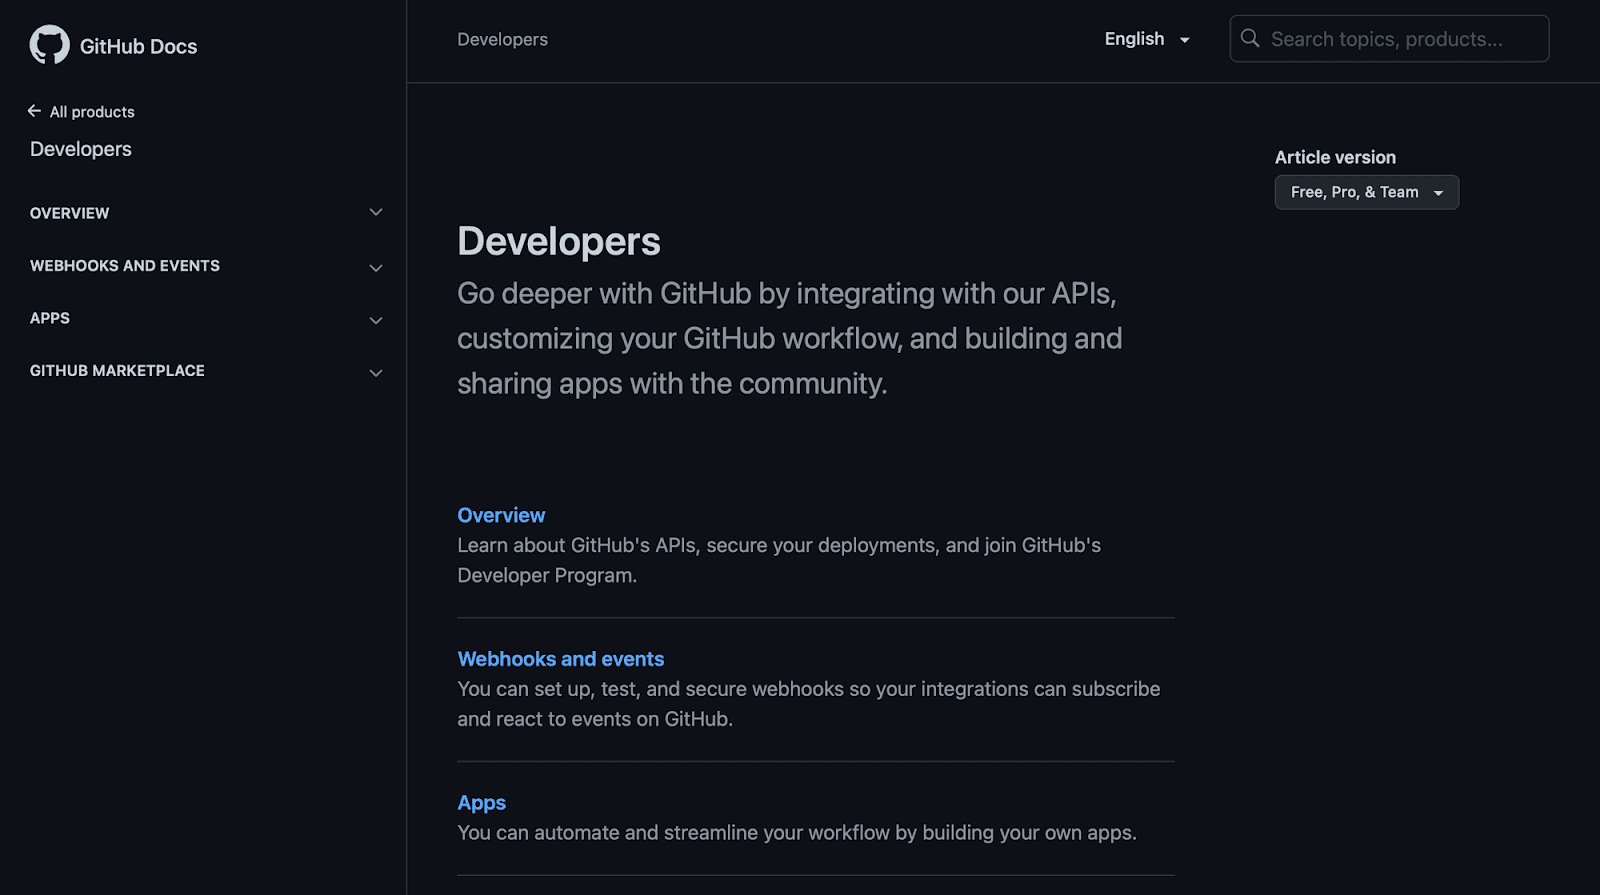
Task: Click the back arrow beside All products
Action: 35,111
